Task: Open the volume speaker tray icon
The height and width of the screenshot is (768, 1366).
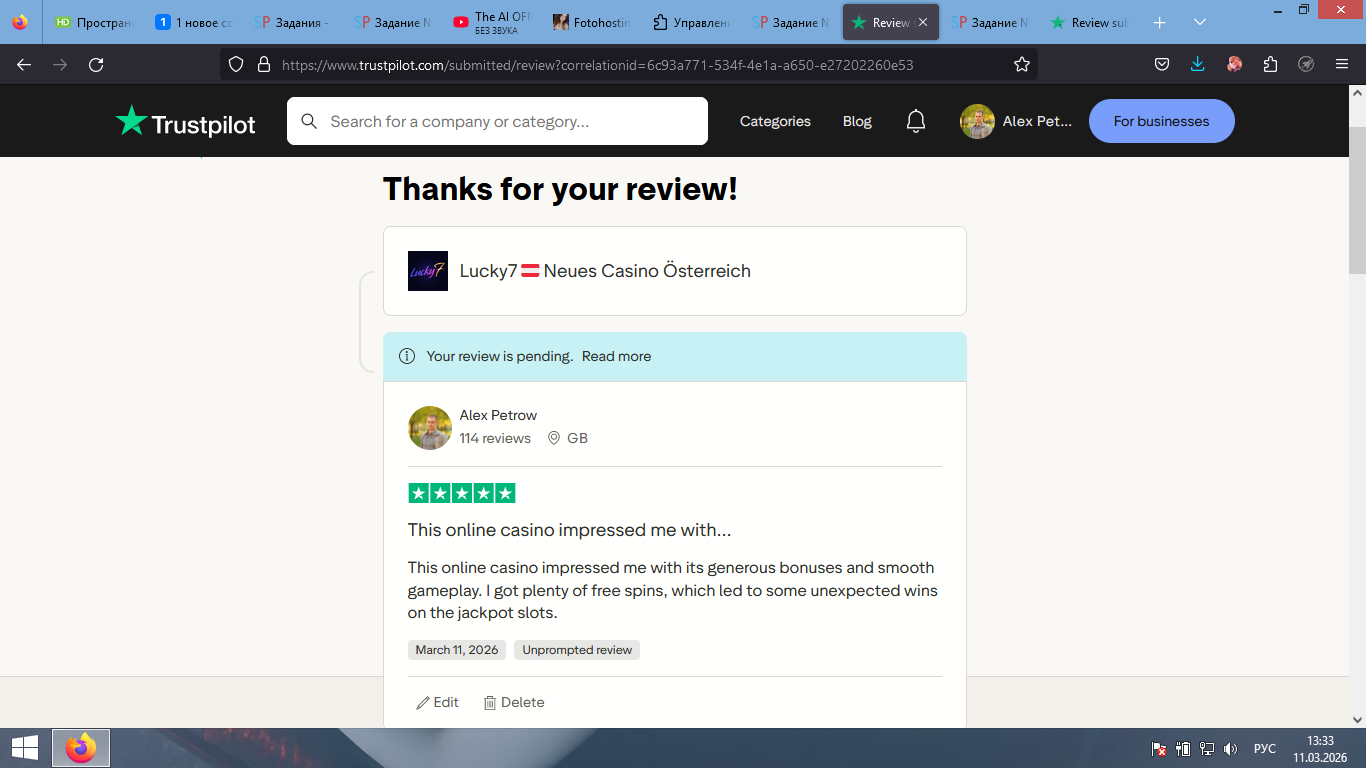Action: click(x=1231, y=748)
